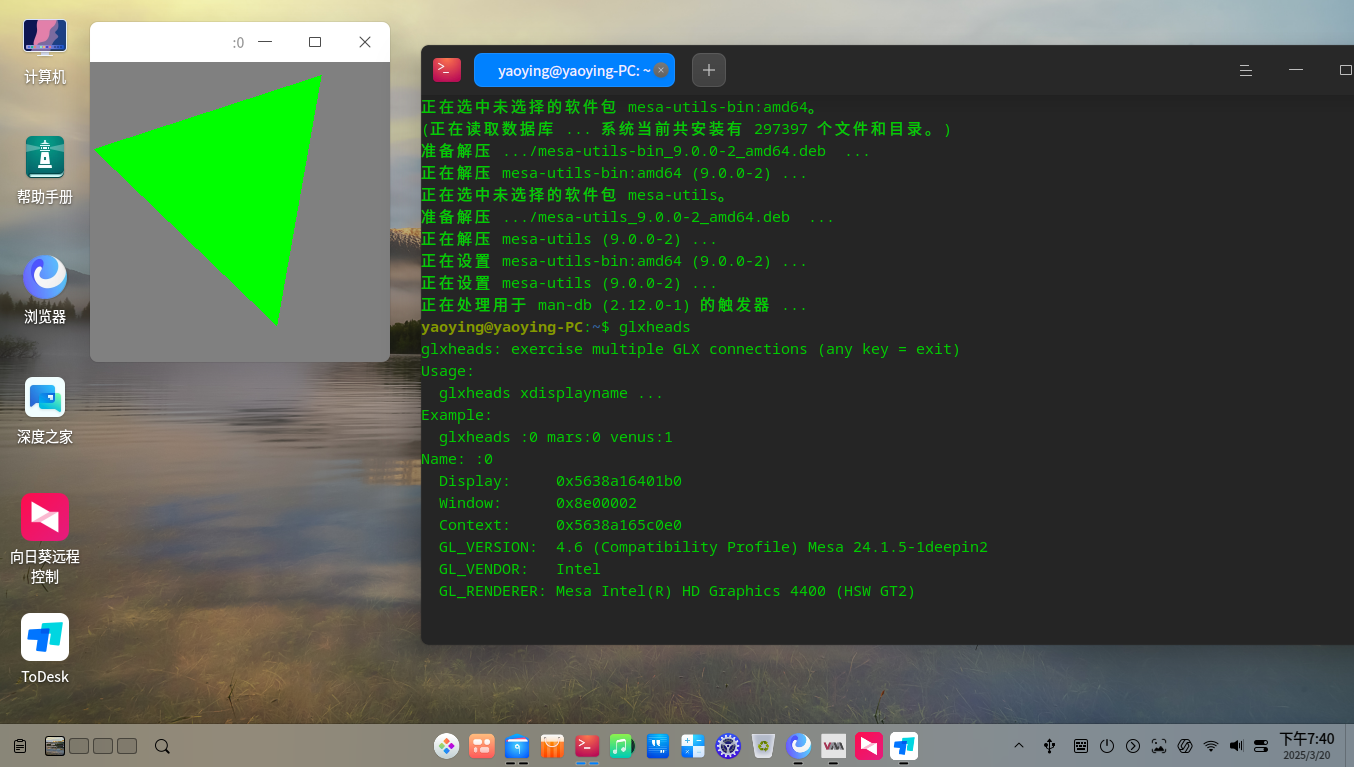
Task: Open the gear-shaped control center in the dock
Action: point(728,746)
